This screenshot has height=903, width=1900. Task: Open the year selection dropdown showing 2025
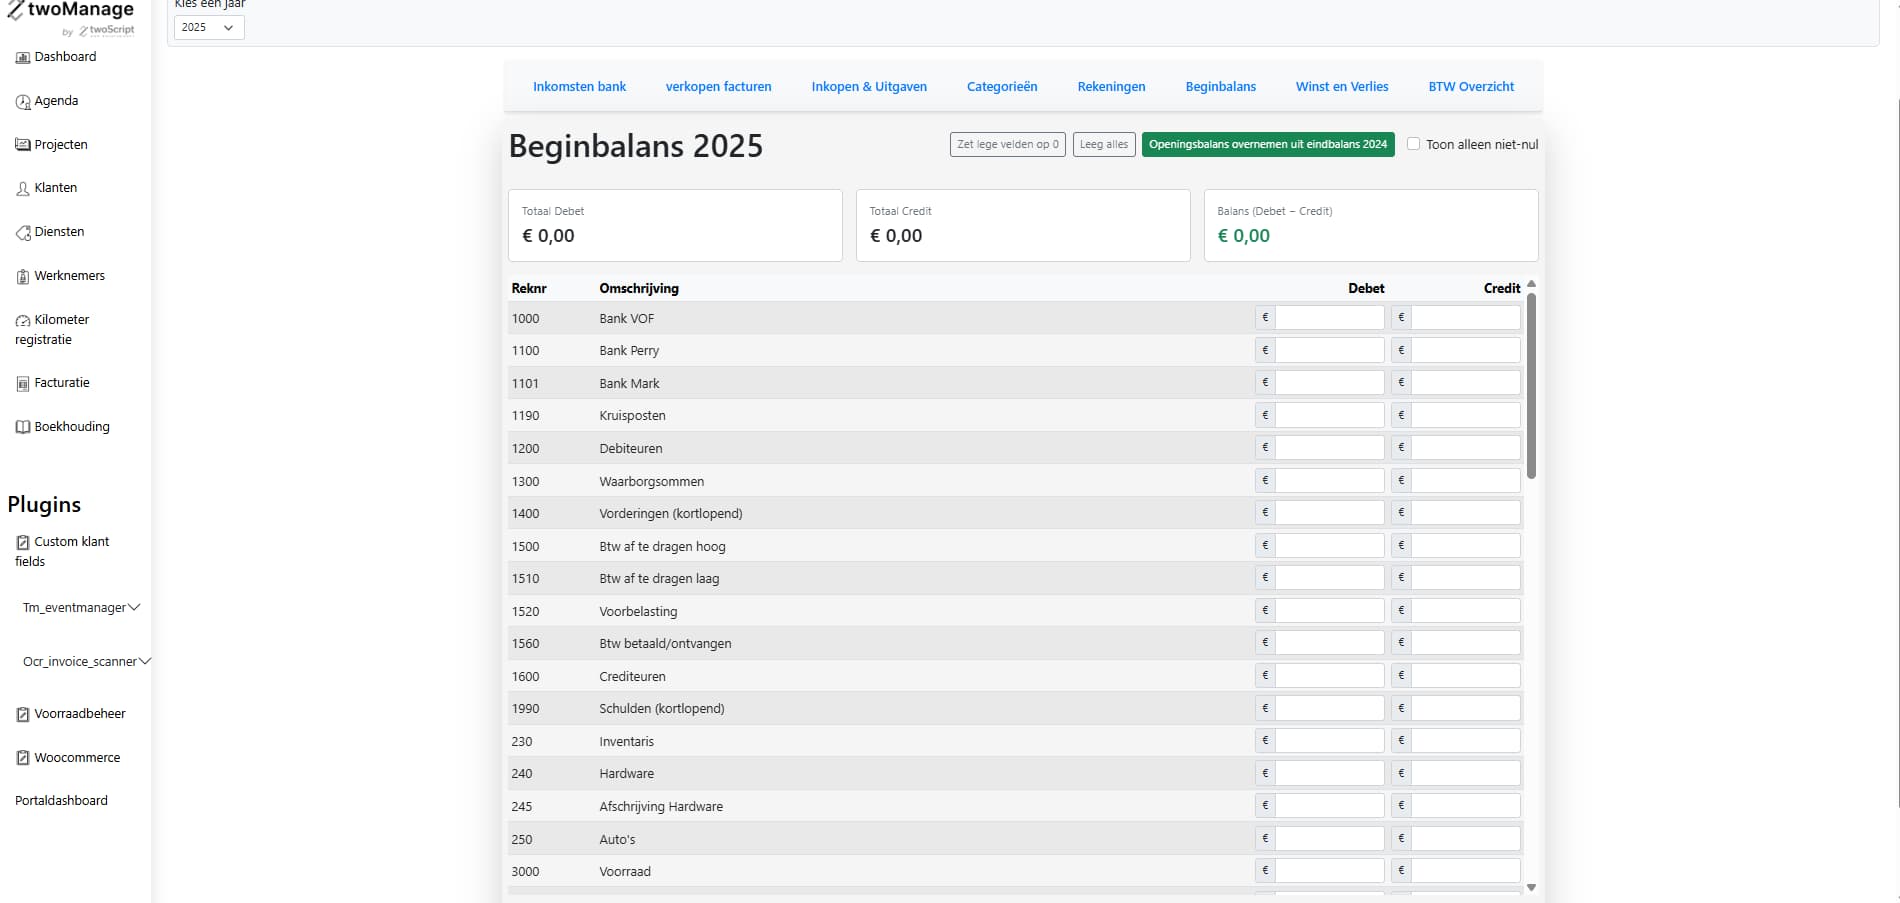pos(209,28)
